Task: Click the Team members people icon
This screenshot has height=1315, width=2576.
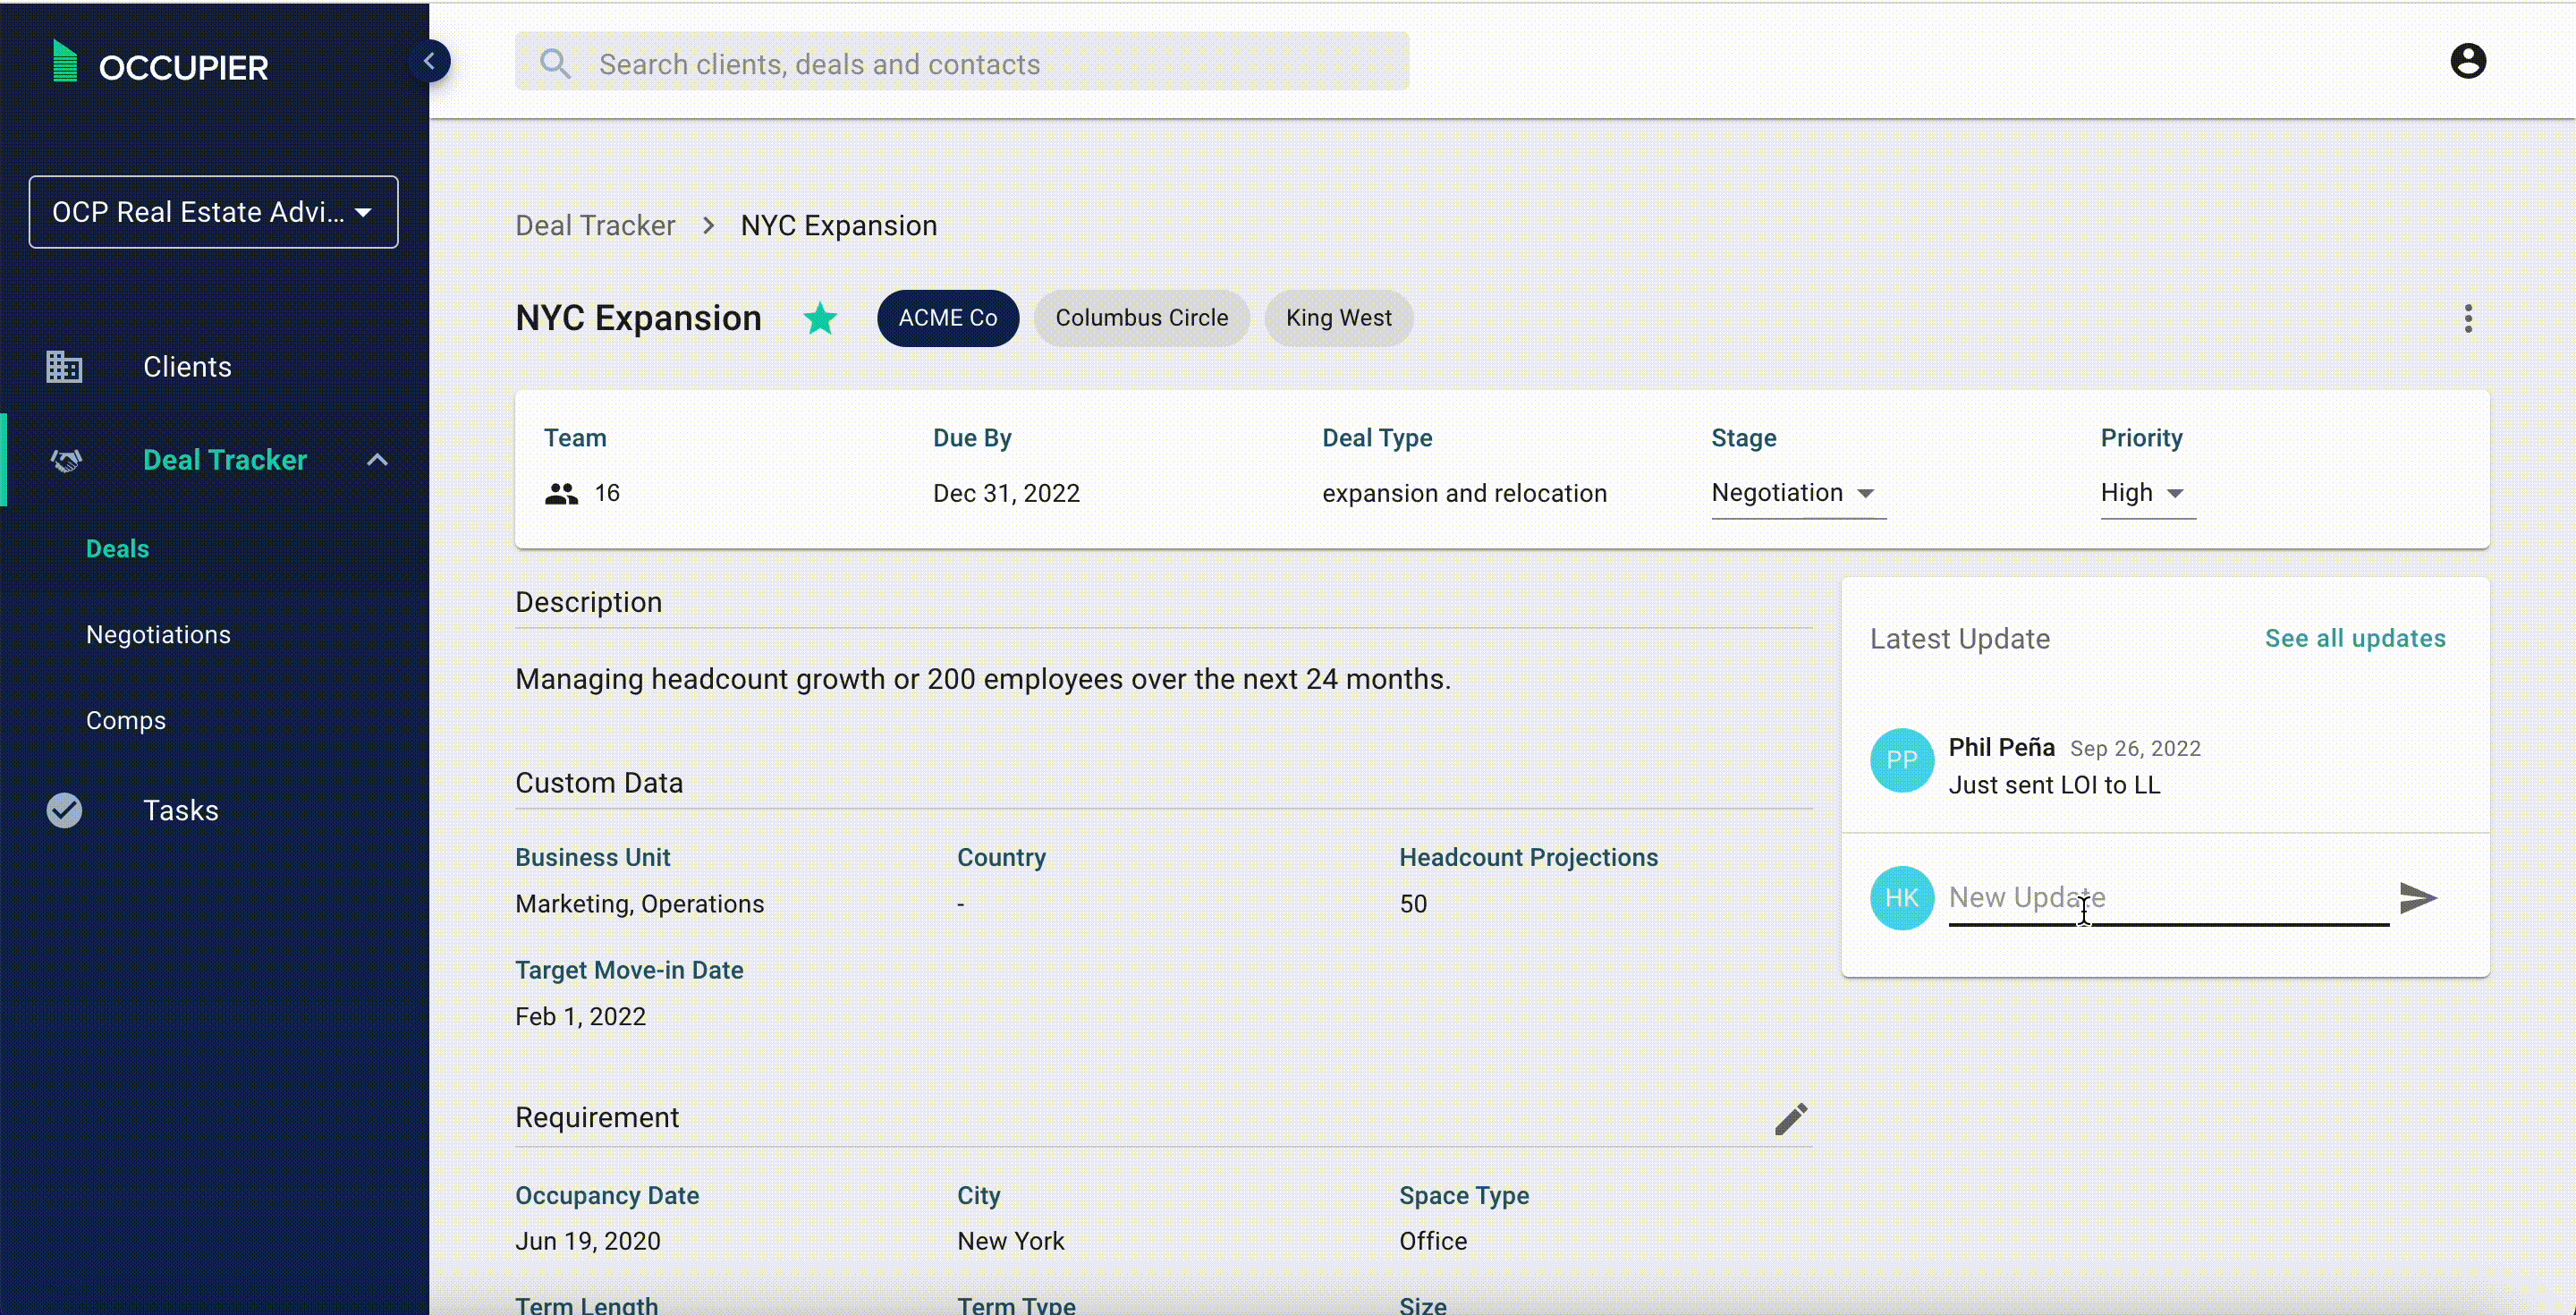Action: 561,494
